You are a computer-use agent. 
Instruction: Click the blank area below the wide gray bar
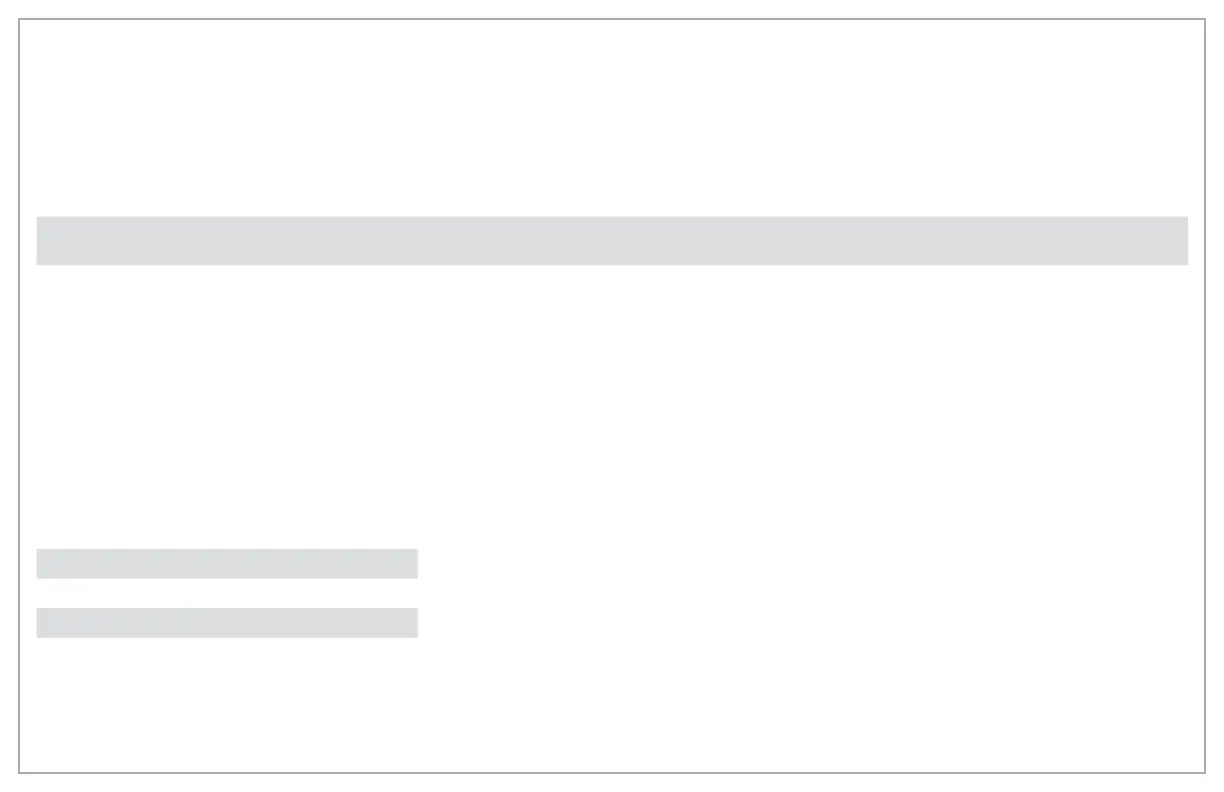pos(612,406)
